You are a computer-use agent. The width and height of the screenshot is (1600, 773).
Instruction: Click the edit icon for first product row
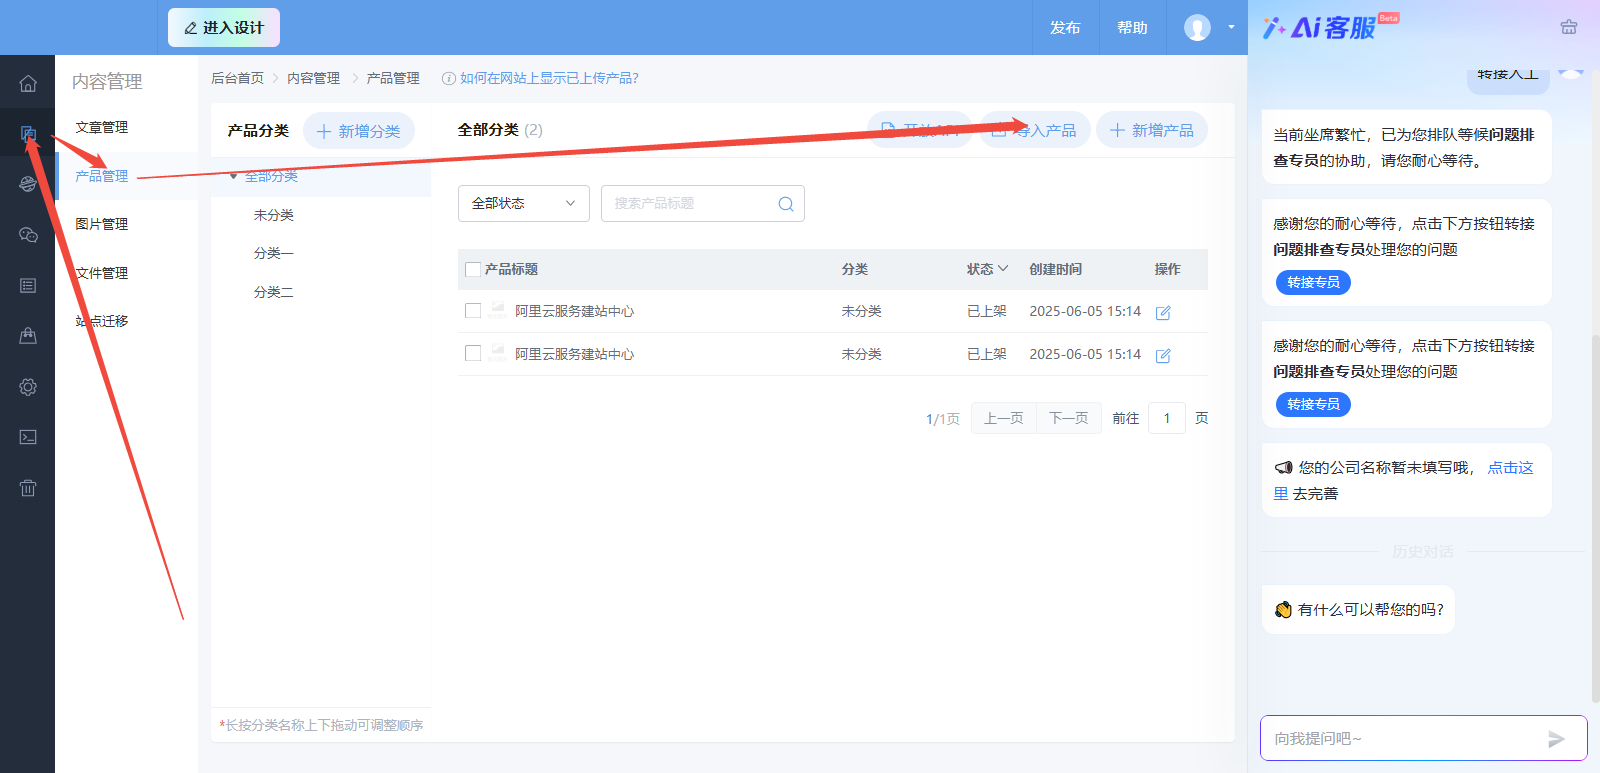point(1163,313)
